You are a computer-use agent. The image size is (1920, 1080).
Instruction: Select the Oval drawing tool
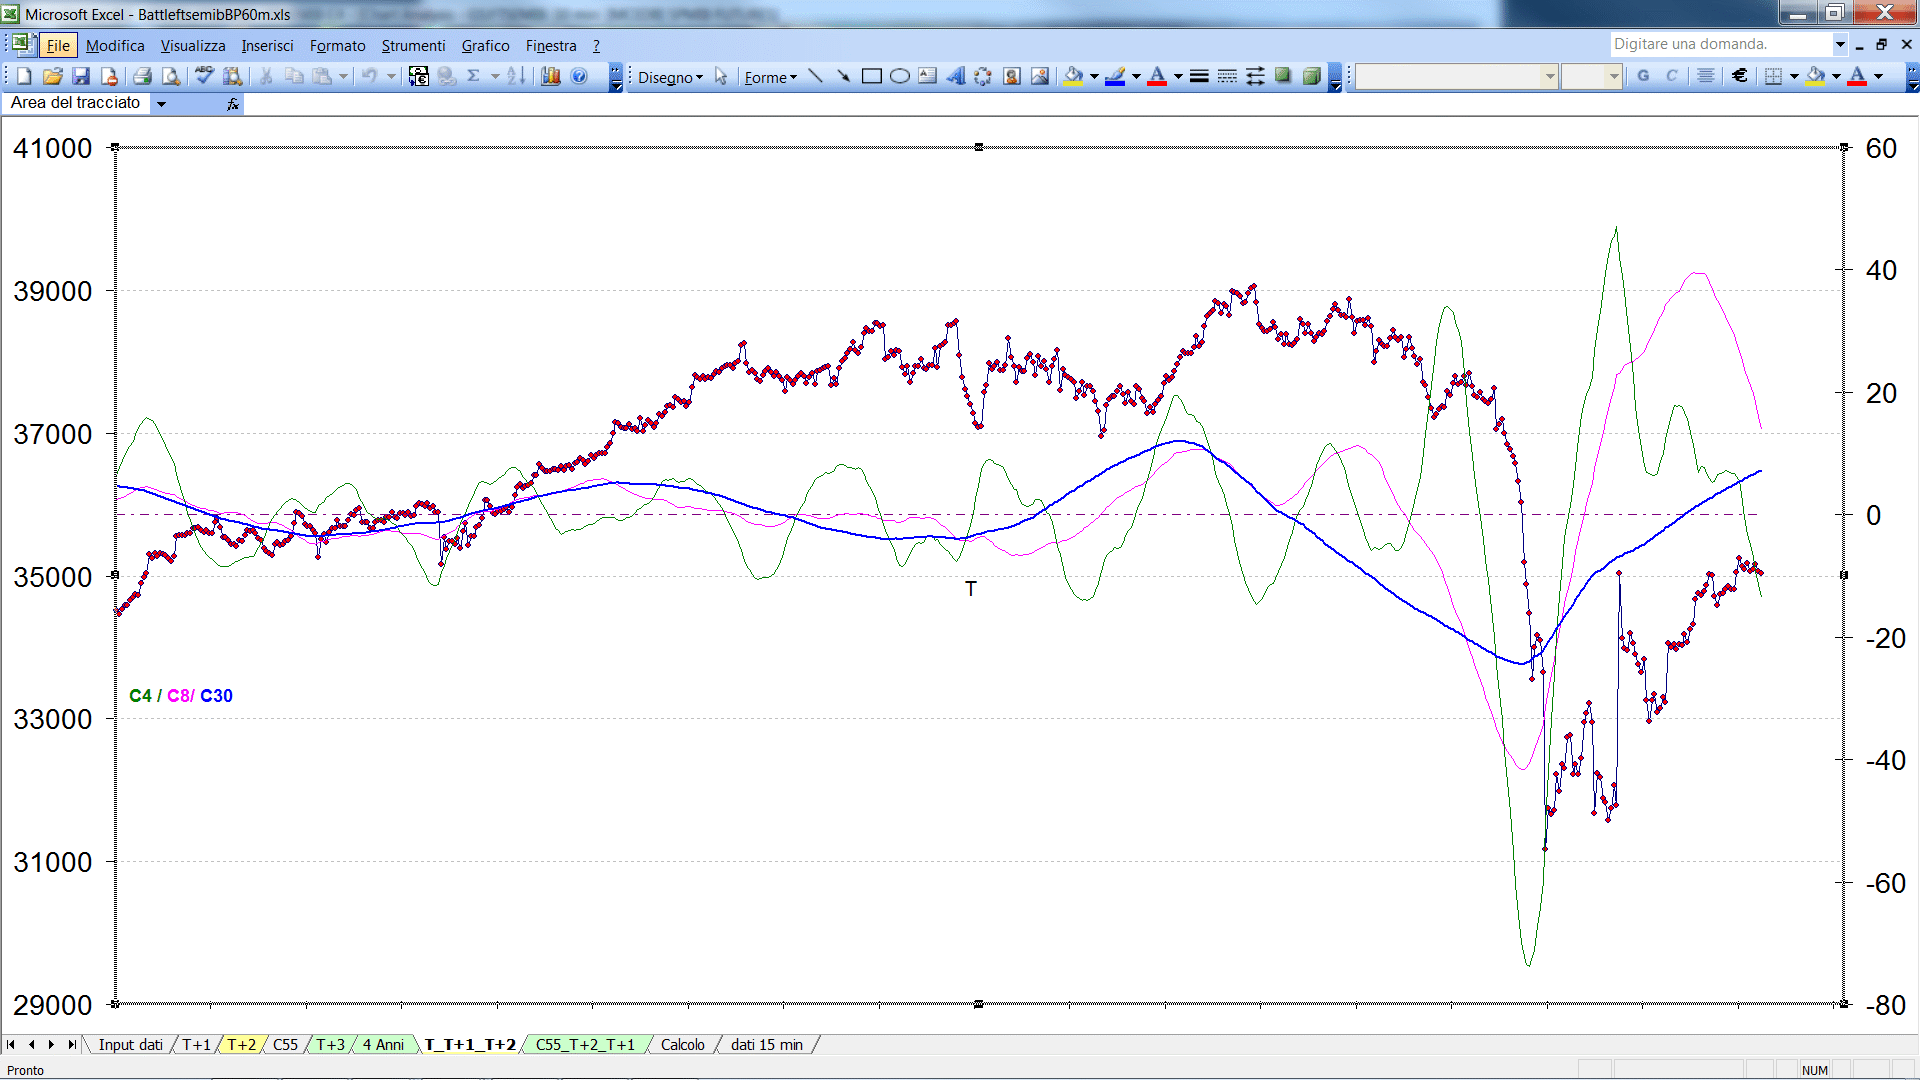tap(899, 76)
